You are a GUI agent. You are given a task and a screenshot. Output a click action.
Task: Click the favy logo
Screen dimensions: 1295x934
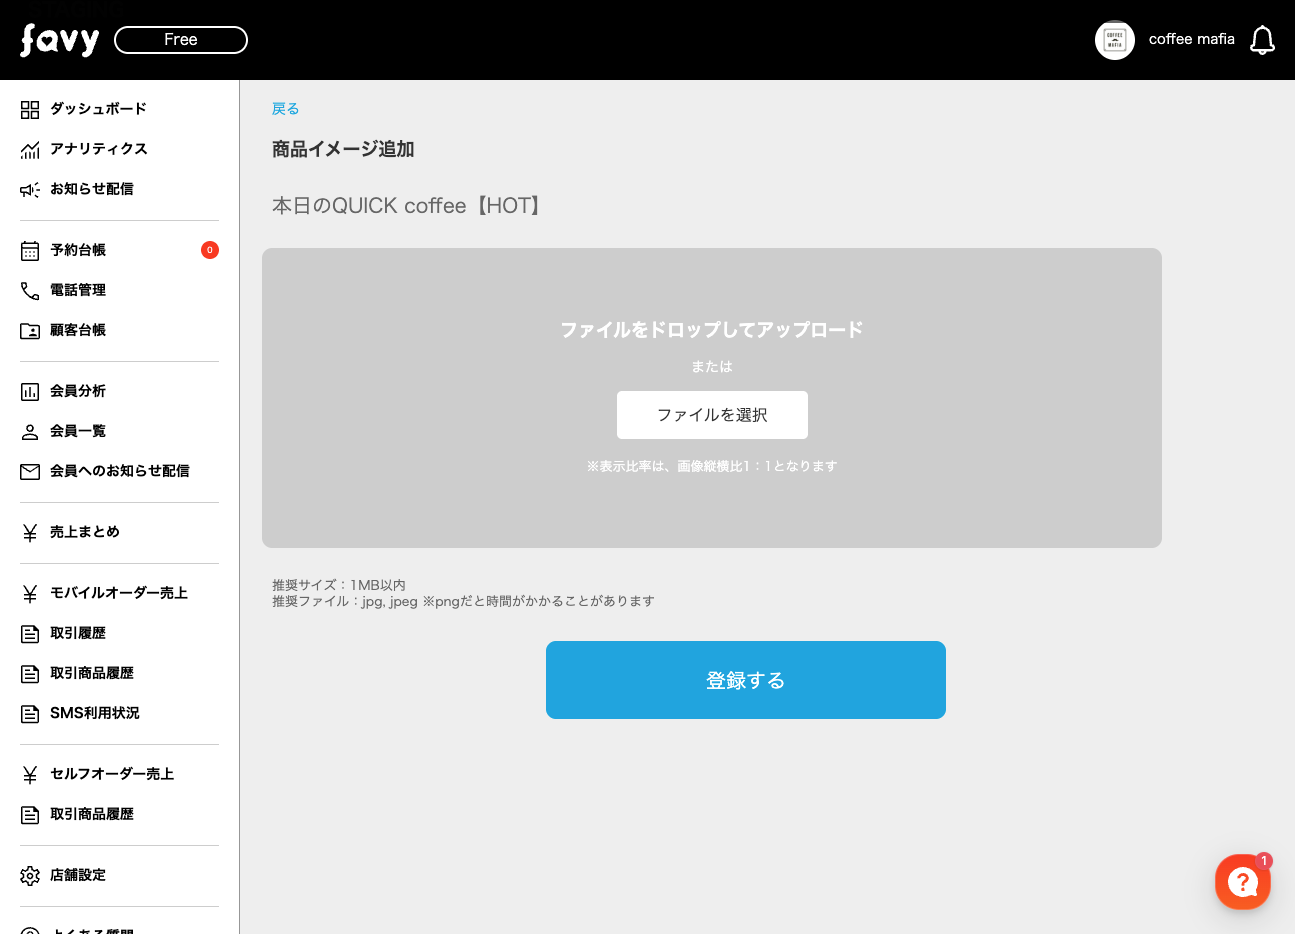click(x=59, y=40)
